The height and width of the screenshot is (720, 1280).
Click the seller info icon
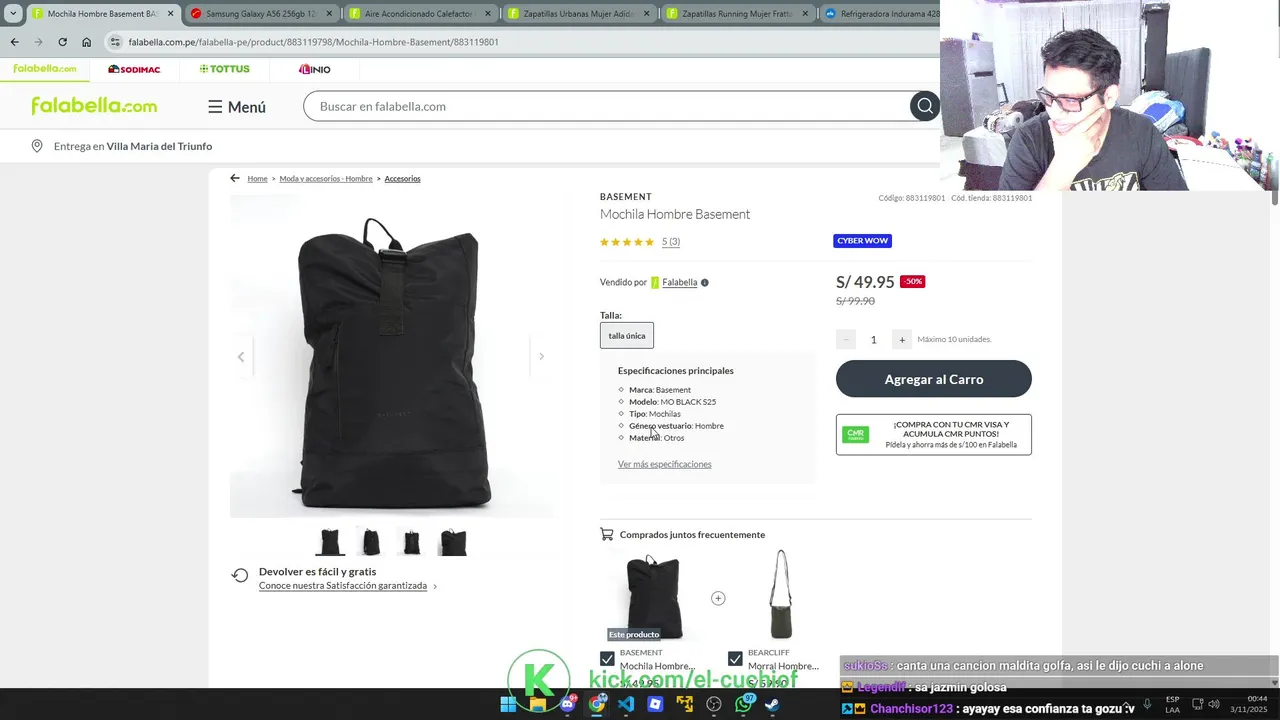tap(705, 282)
